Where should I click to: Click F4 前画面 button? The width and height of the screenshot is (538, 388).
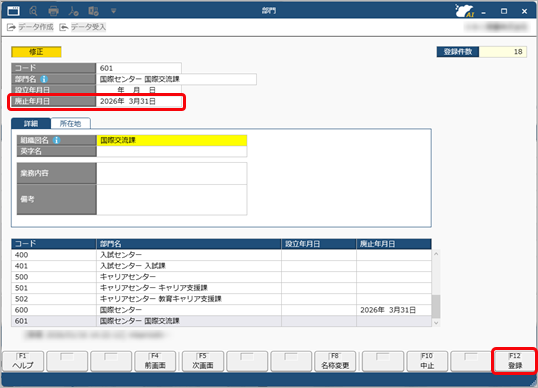coord(155,361)
